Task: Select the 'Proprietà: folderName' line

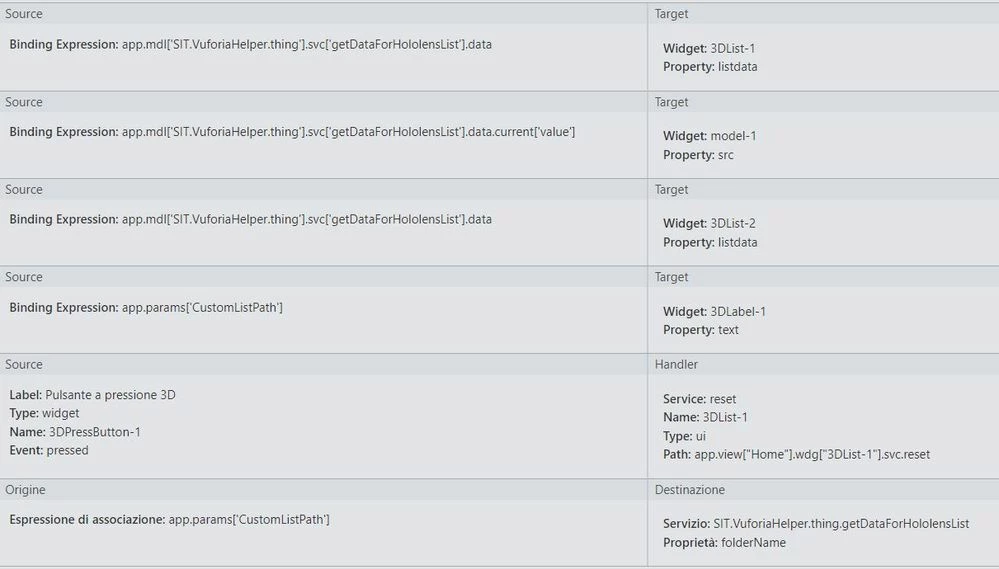Action: 724,543
